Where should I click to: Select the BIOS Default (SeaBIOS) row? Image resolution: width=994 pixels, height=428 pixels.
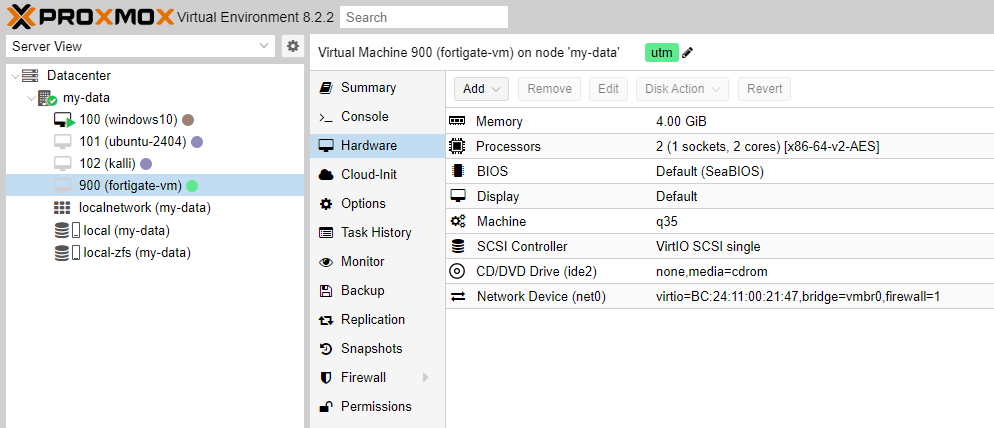tap(720, 171)
